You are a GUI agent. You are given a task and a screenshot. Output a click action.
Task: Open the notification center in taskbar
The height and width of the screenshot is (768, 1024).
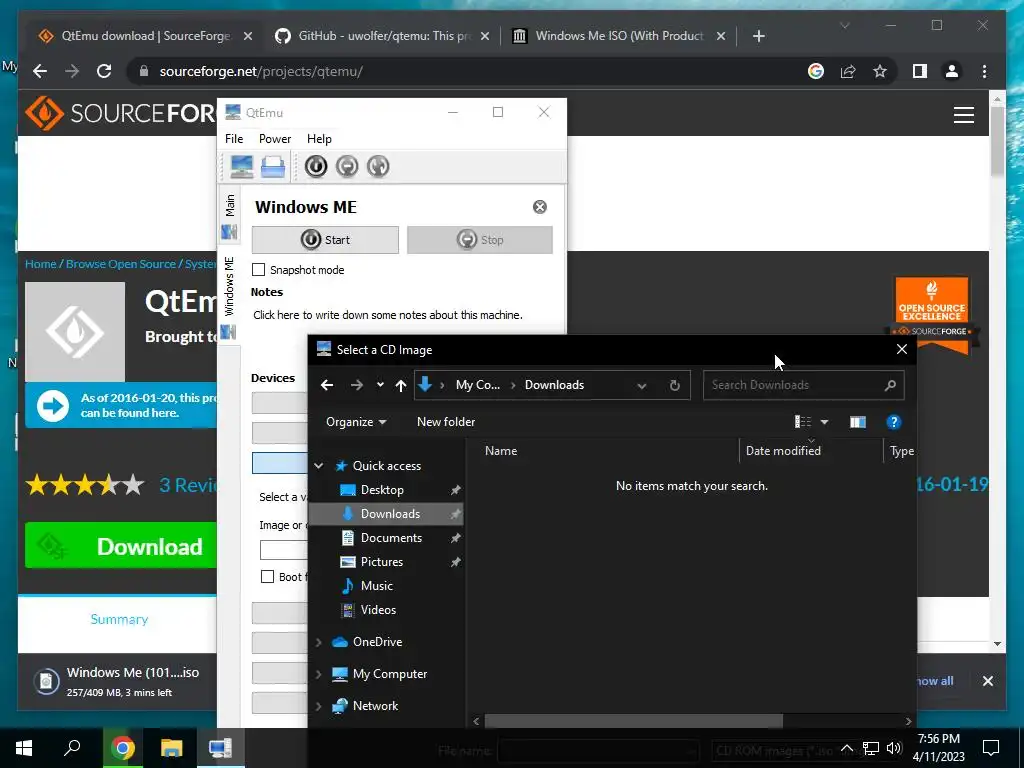[991, 747]
